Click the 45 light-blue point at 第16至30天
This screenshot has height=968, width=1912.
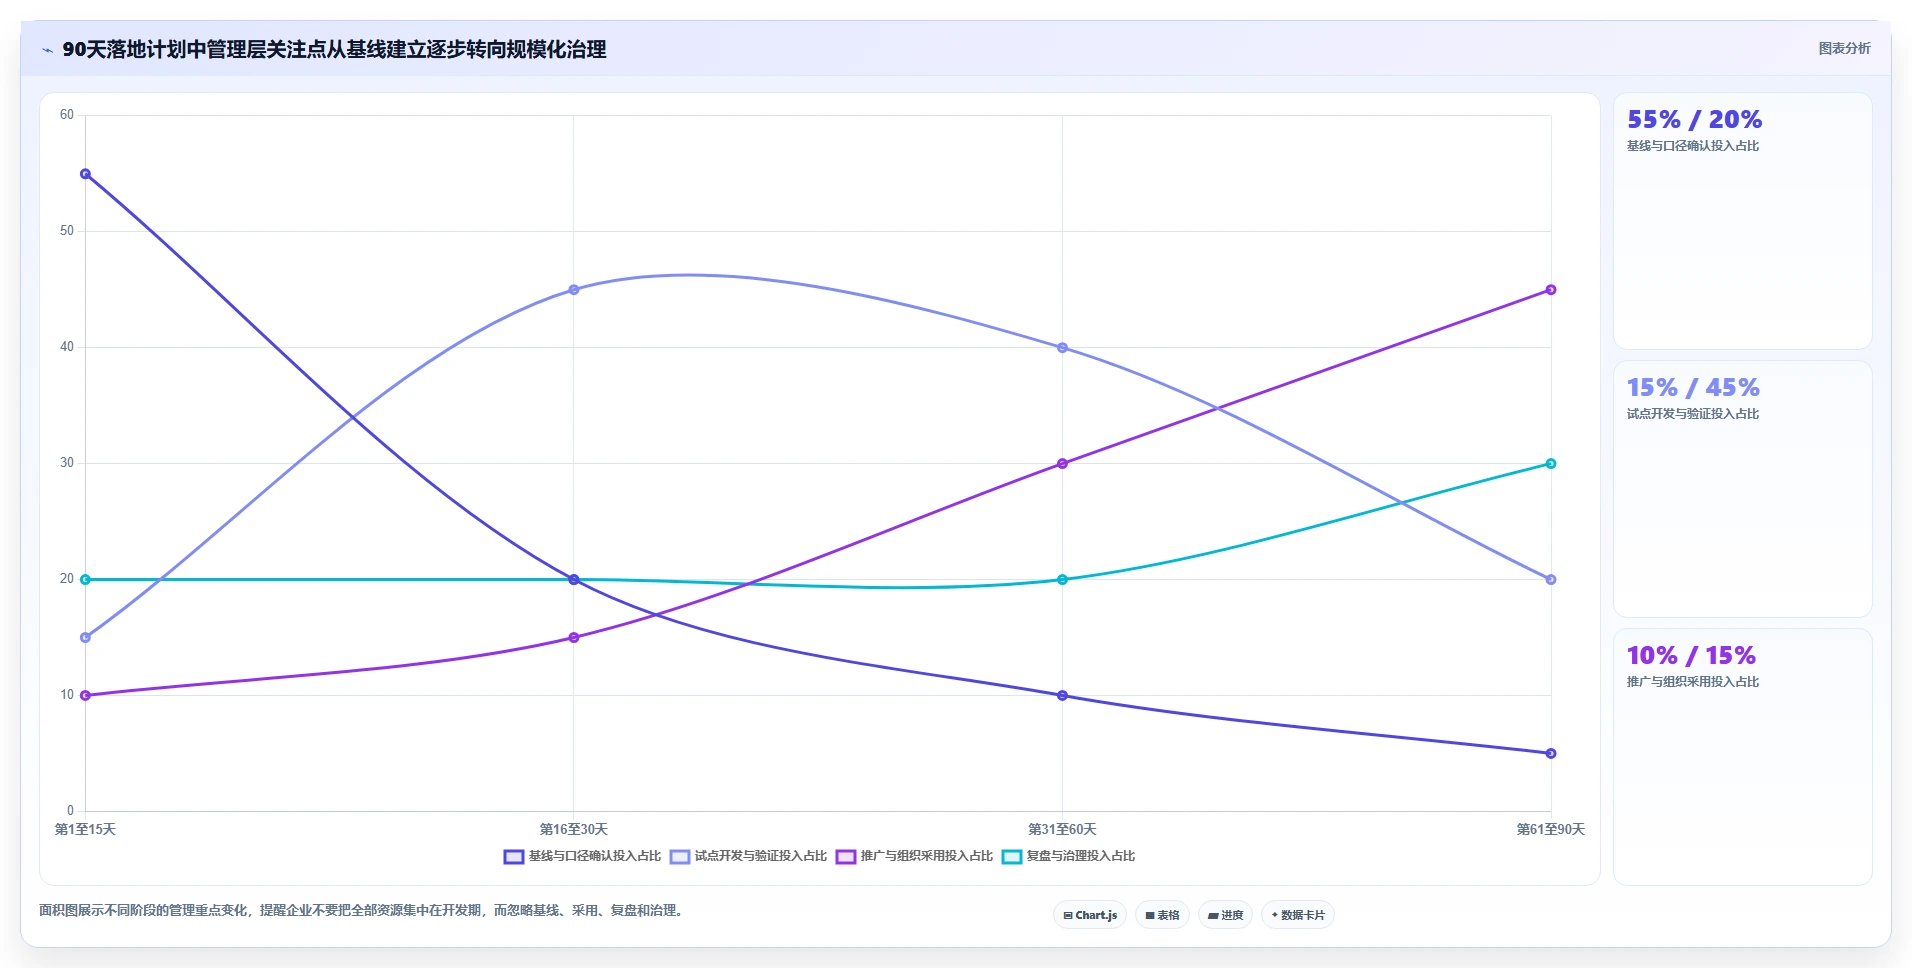574,290
